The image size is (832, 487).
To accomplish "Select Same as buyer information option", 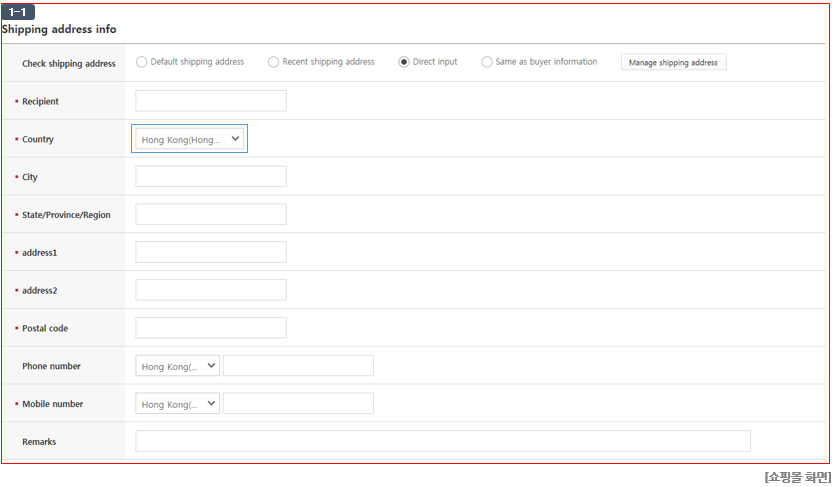I will [x=487, y=62].
